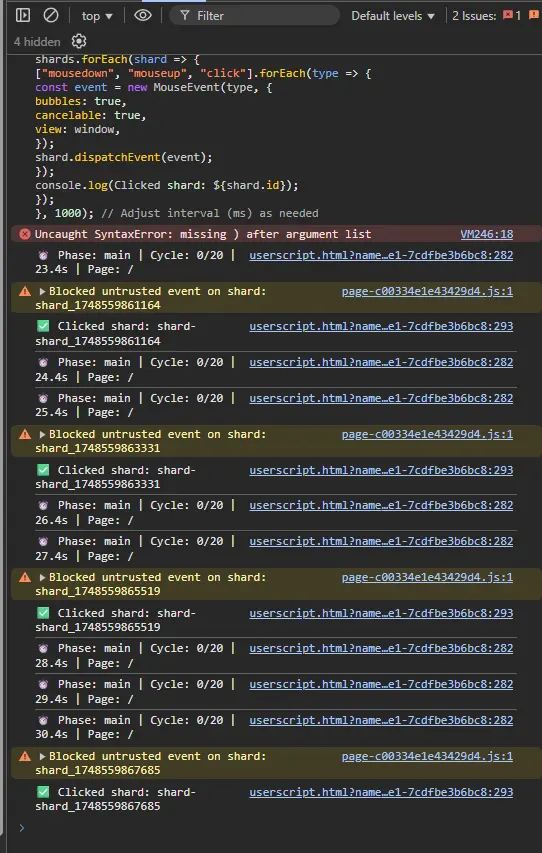Select the console.log(Clicked shard...) code line

[x=167, y=186]
